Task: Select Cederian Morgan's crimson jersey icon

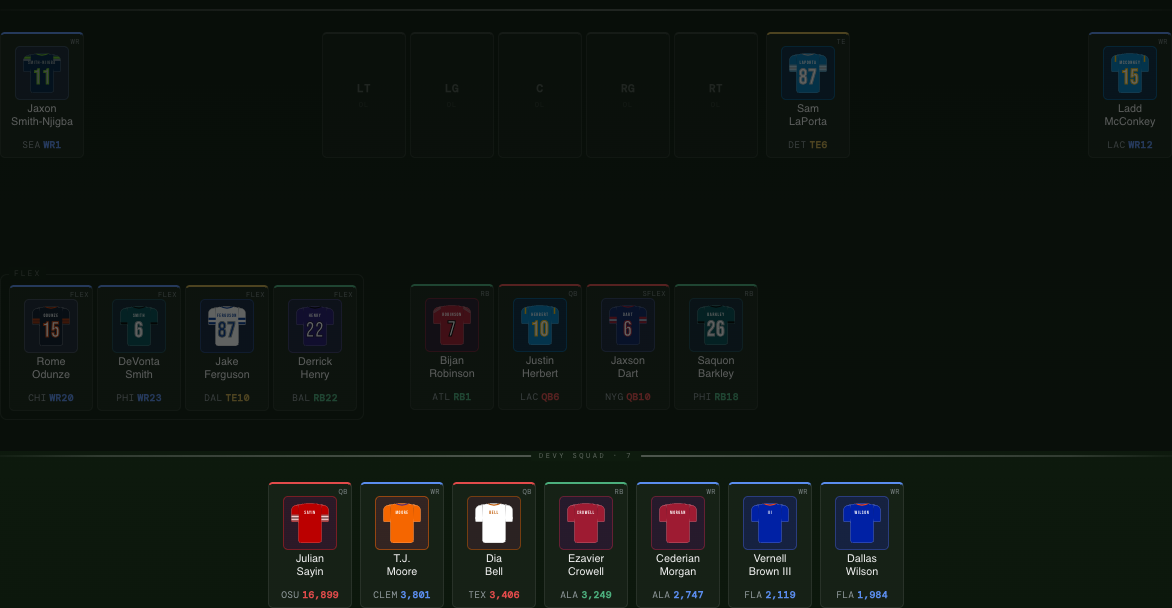Action: pyautogui.click(x=678, y=523)
